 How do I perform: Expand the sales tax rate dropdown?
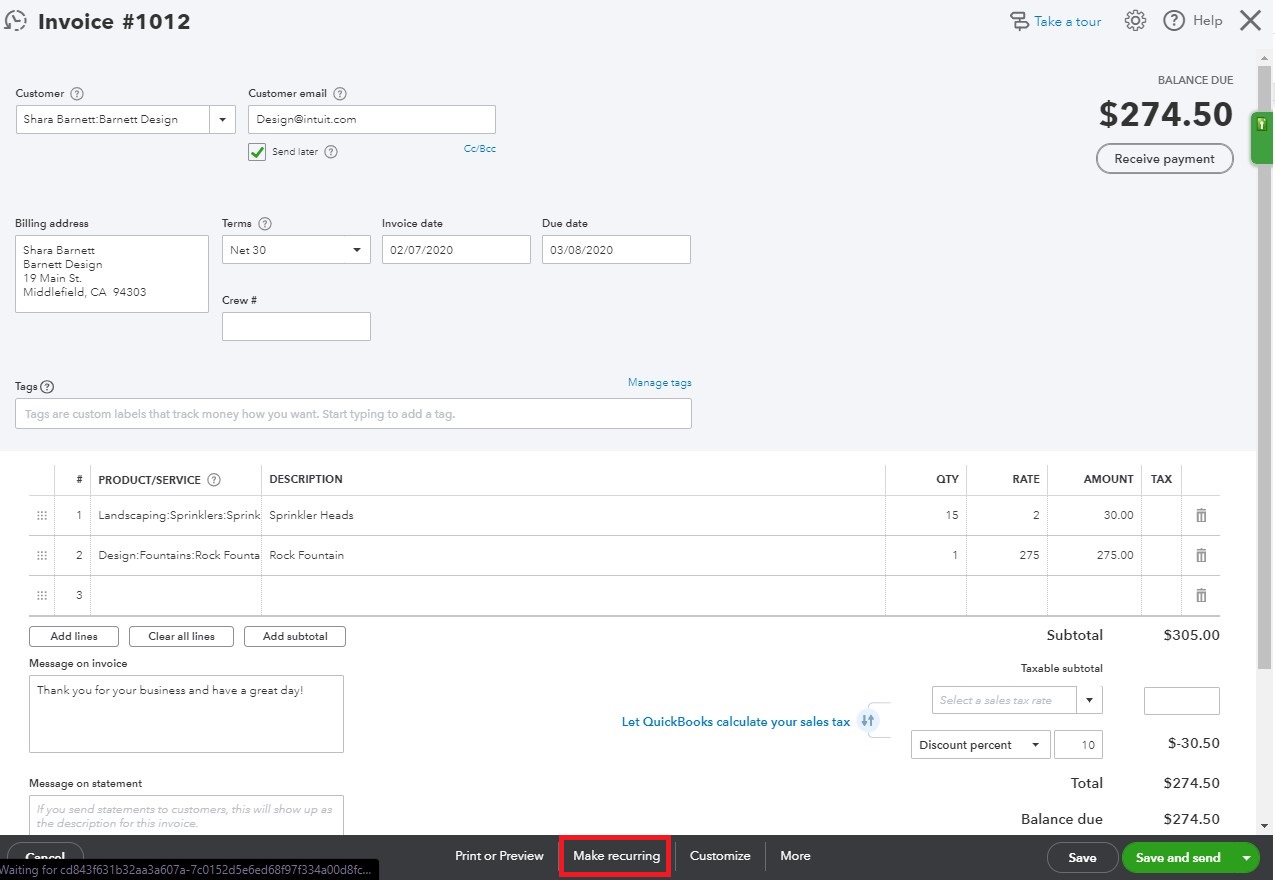(1088, 700)
